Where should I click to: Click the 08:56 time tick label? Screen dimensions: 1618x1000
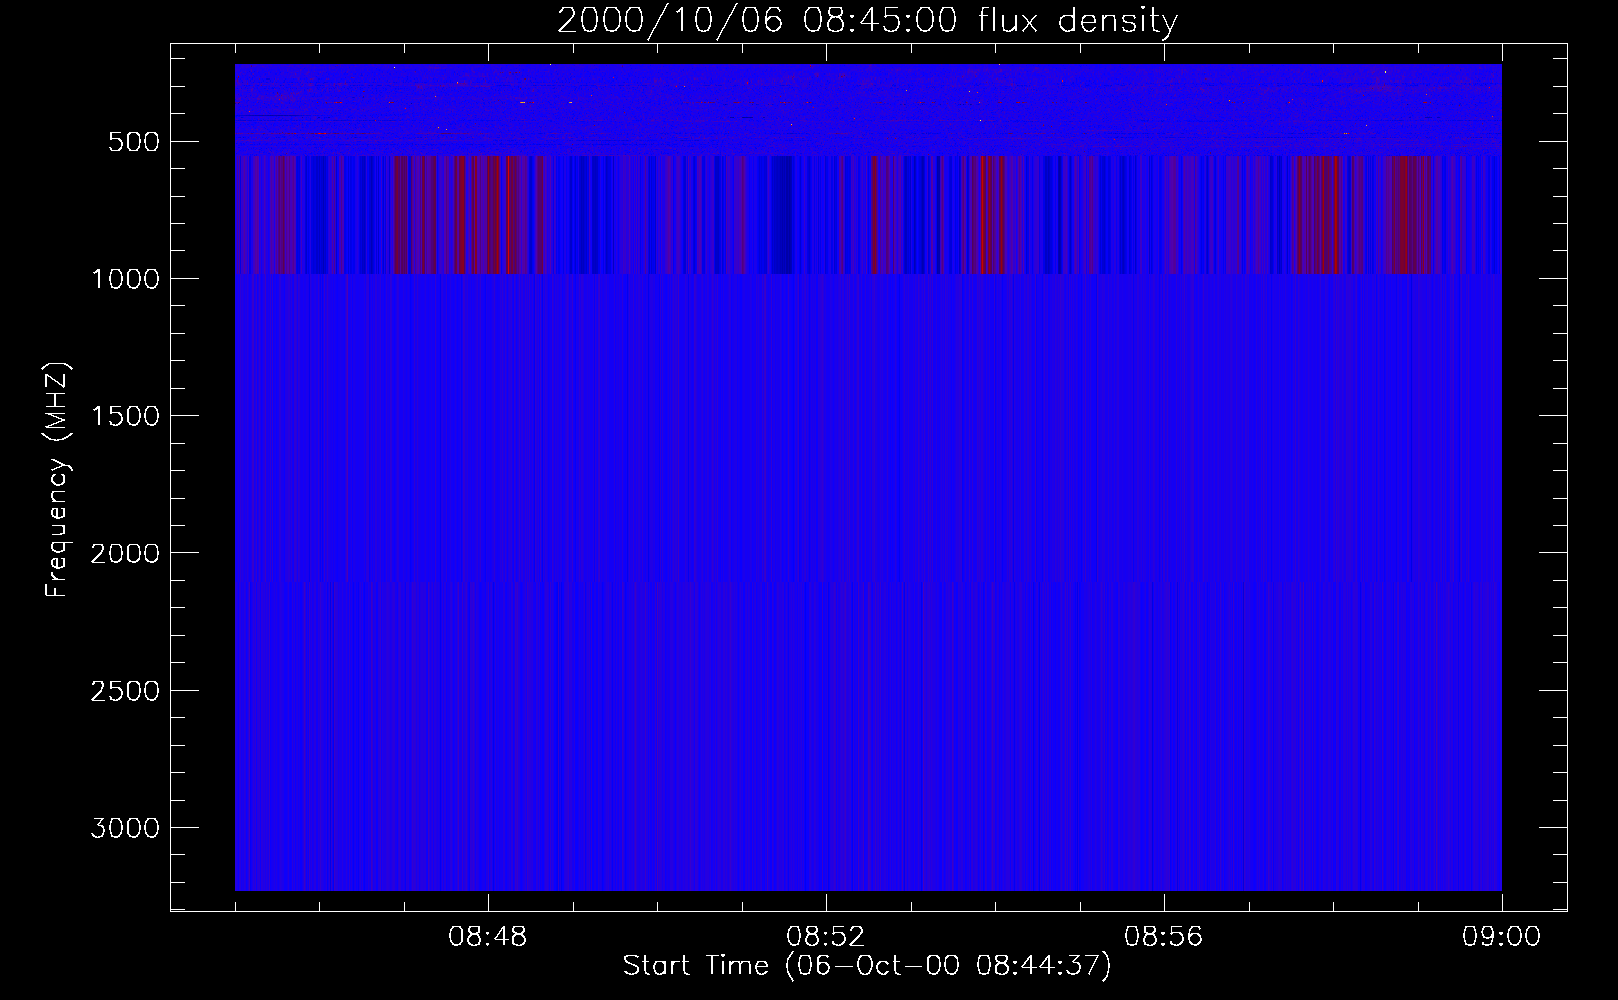pos(1164,937)
